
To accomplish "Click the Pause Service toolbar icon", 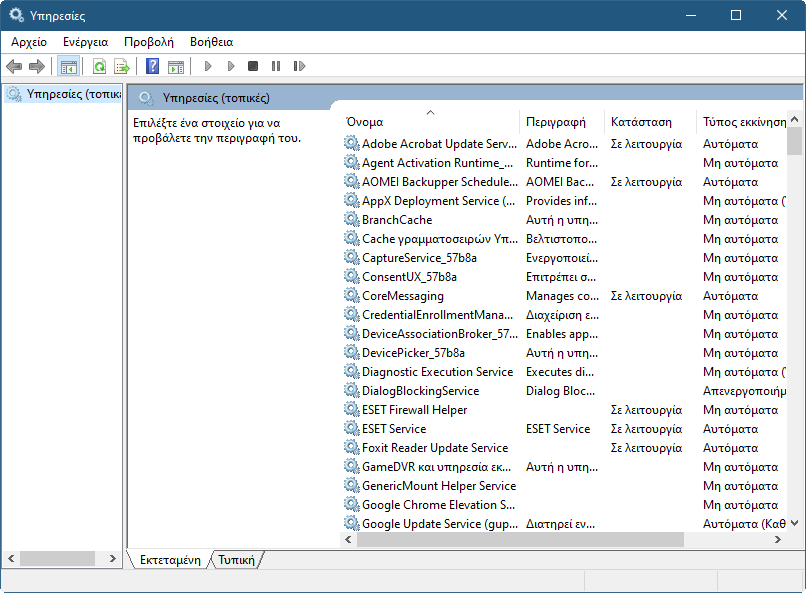I will 276,66.
